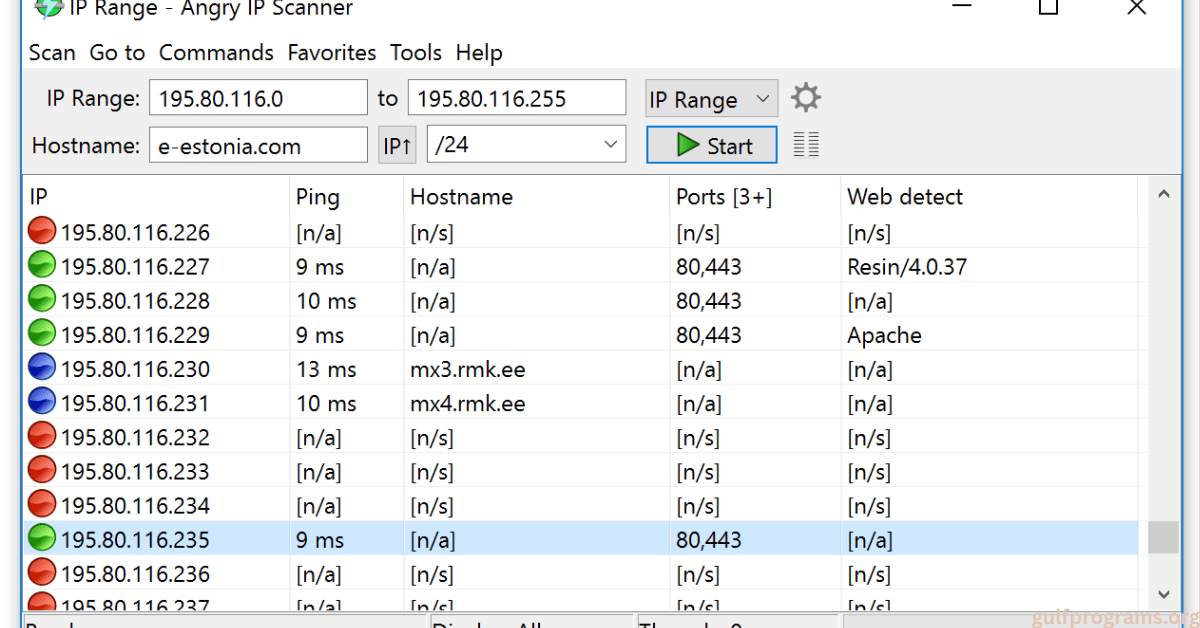1200x628 pixels.
Task: Click blue status icon for 195.80.116.231
Action: [42, 403]
